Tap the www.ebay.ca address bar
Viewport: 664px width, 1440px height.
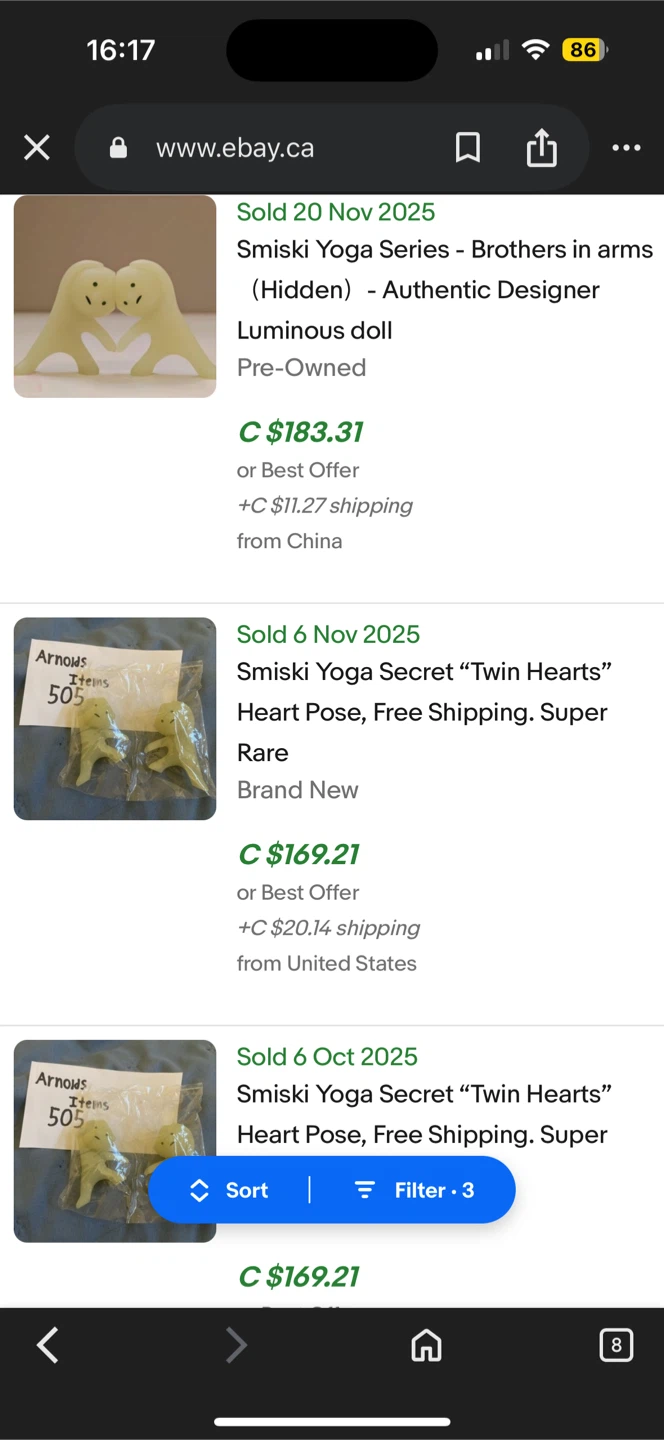(x=235, y=148)
